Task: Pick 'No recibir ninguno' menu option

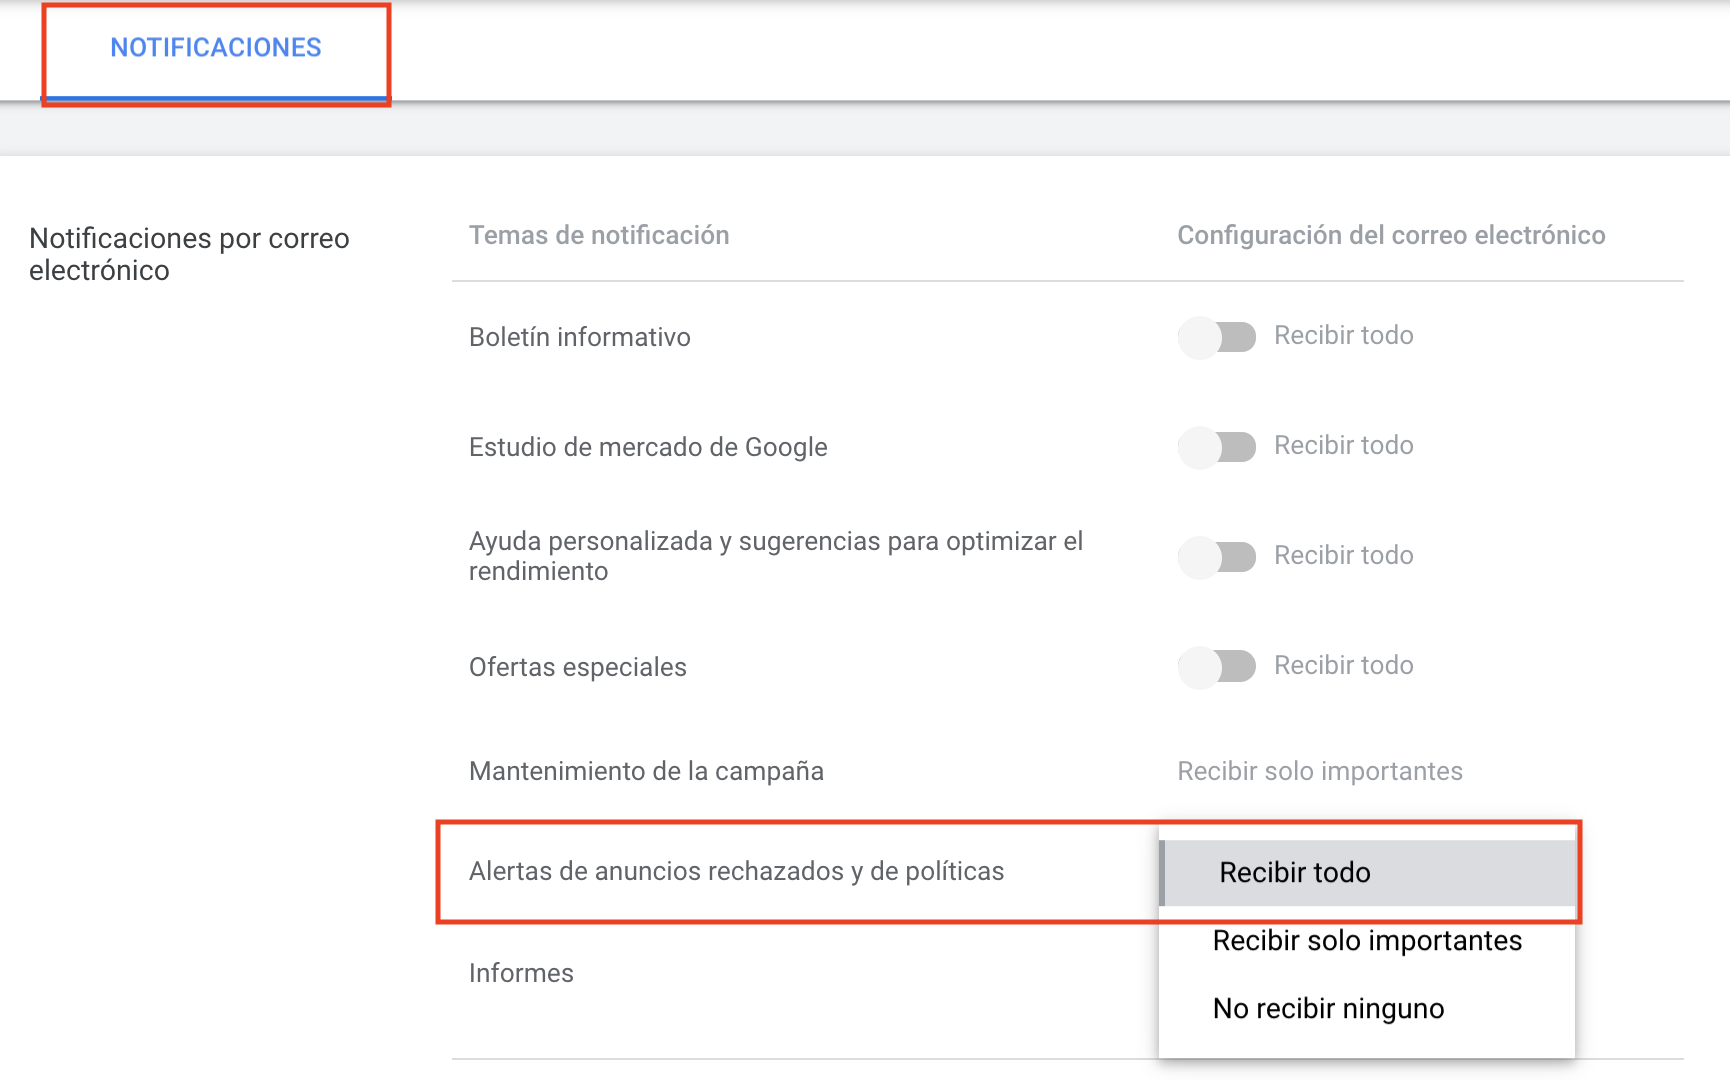Action: 1367,1009
